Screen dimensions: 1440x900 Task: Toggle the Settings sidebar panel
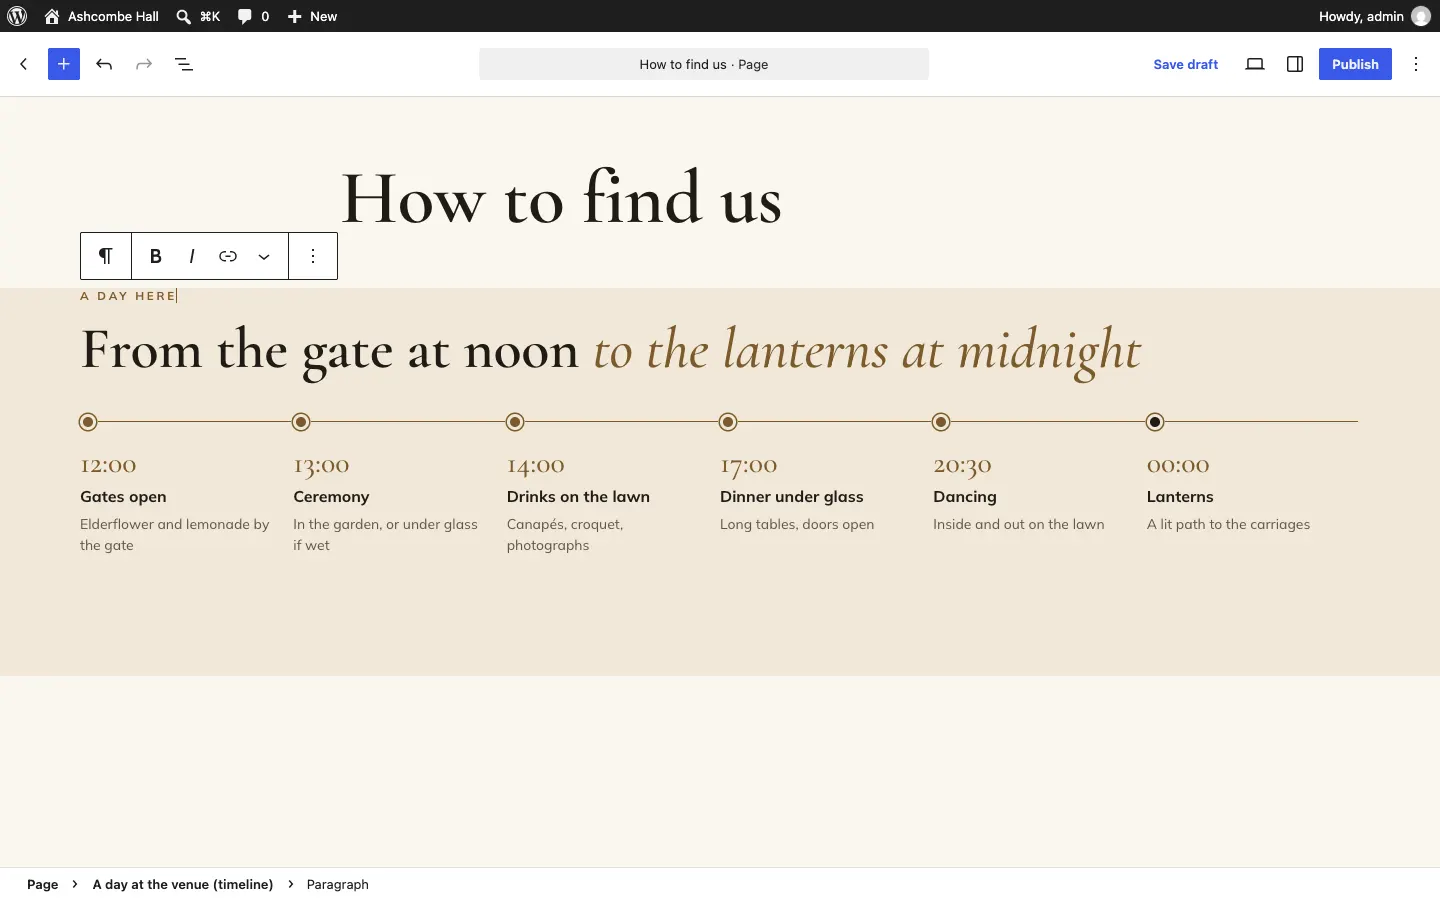[1295, 64]
